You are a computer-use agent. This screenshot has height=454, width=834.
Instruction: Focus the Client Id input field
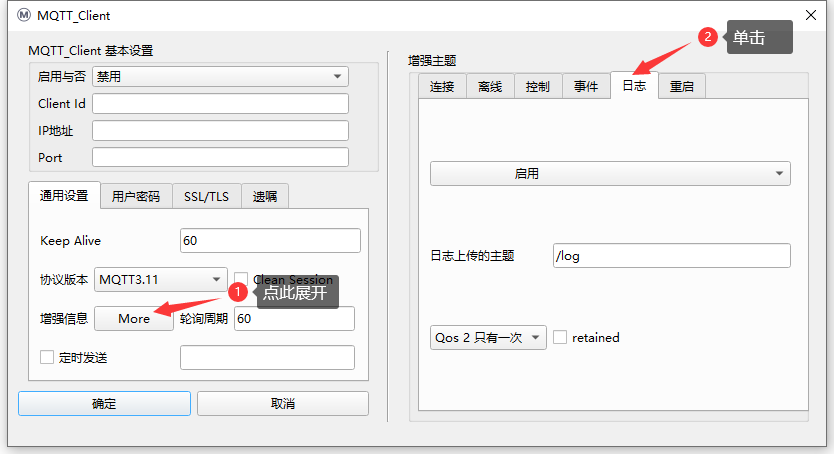tap(220, 104)
